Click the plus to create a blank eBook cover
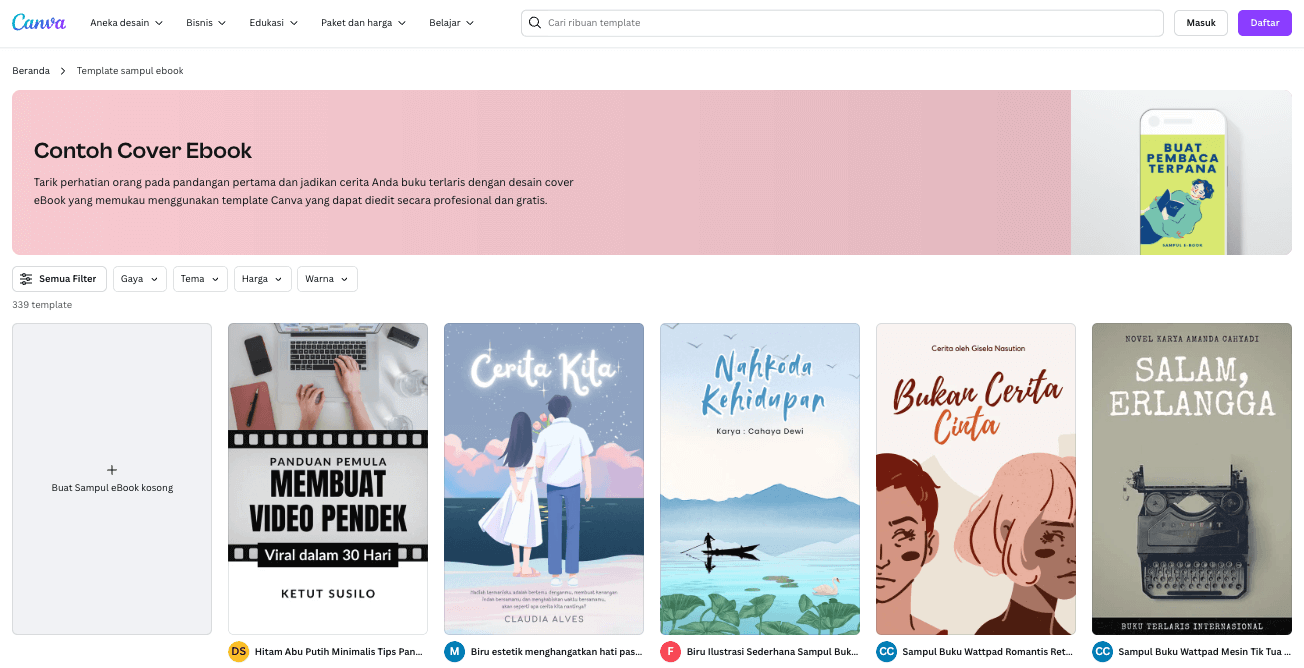 [111, 470]
